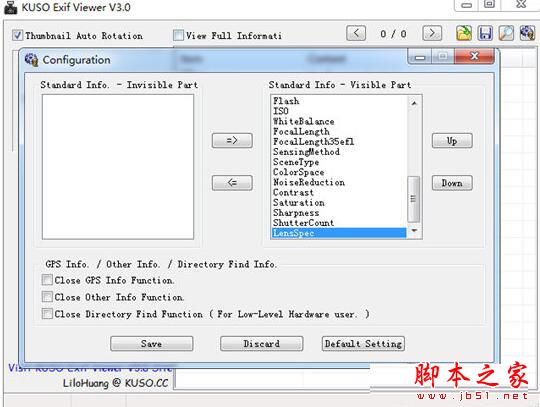Click scroll-up arrow in visible list

click(414, 103)
